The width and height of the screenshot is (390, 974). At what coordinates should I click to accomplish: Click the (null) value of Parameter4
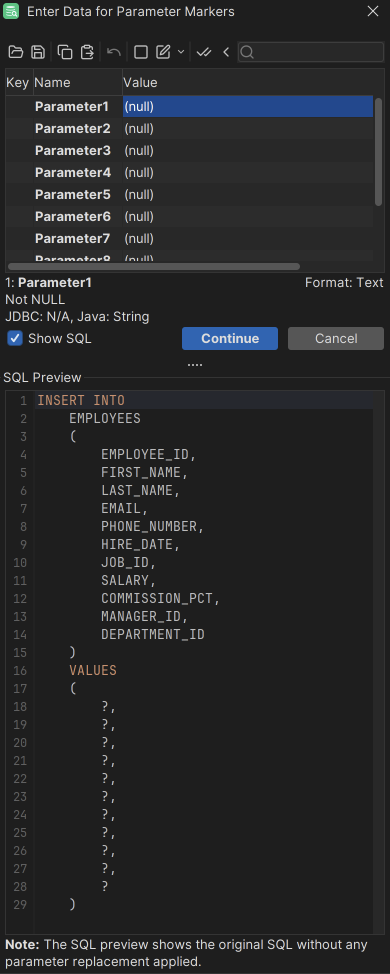click(139, 172)
